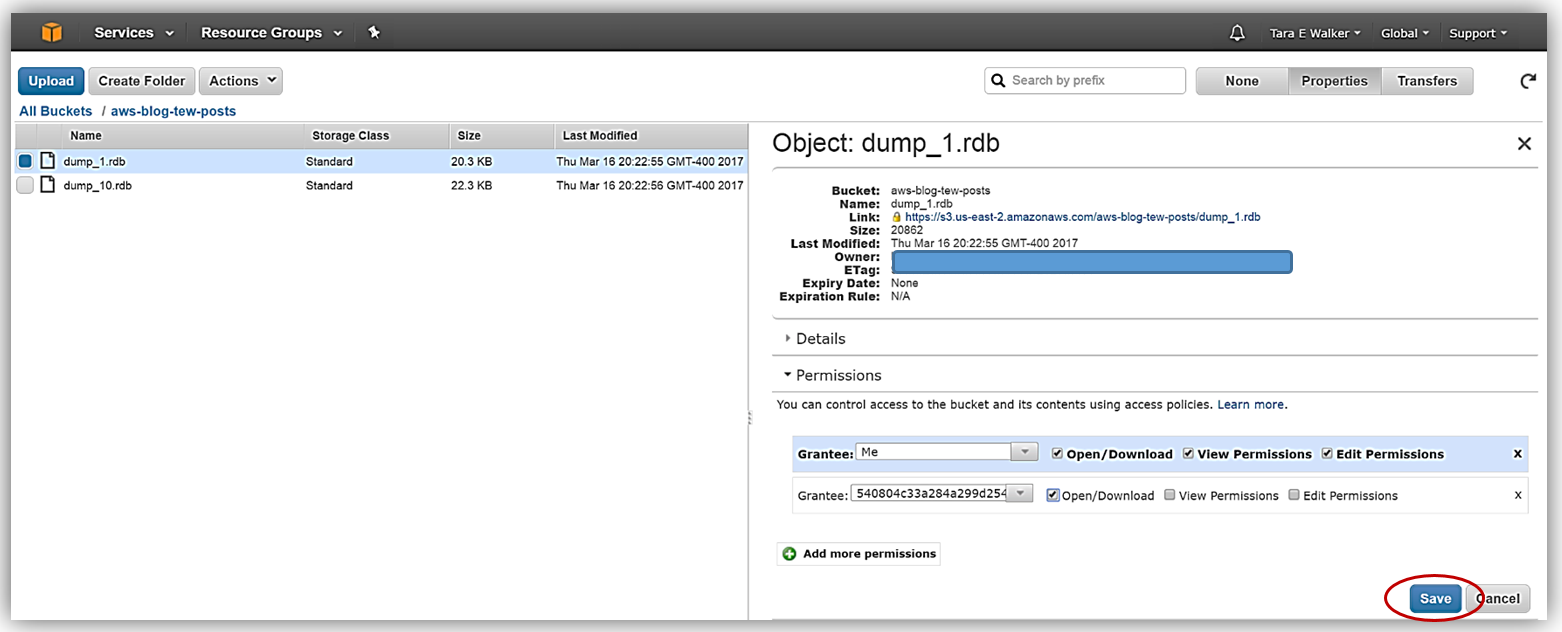1562x632 pixels.
Task: Switch to the Transfers tab
Action: pyautogui.click(x=1427, y=81)
